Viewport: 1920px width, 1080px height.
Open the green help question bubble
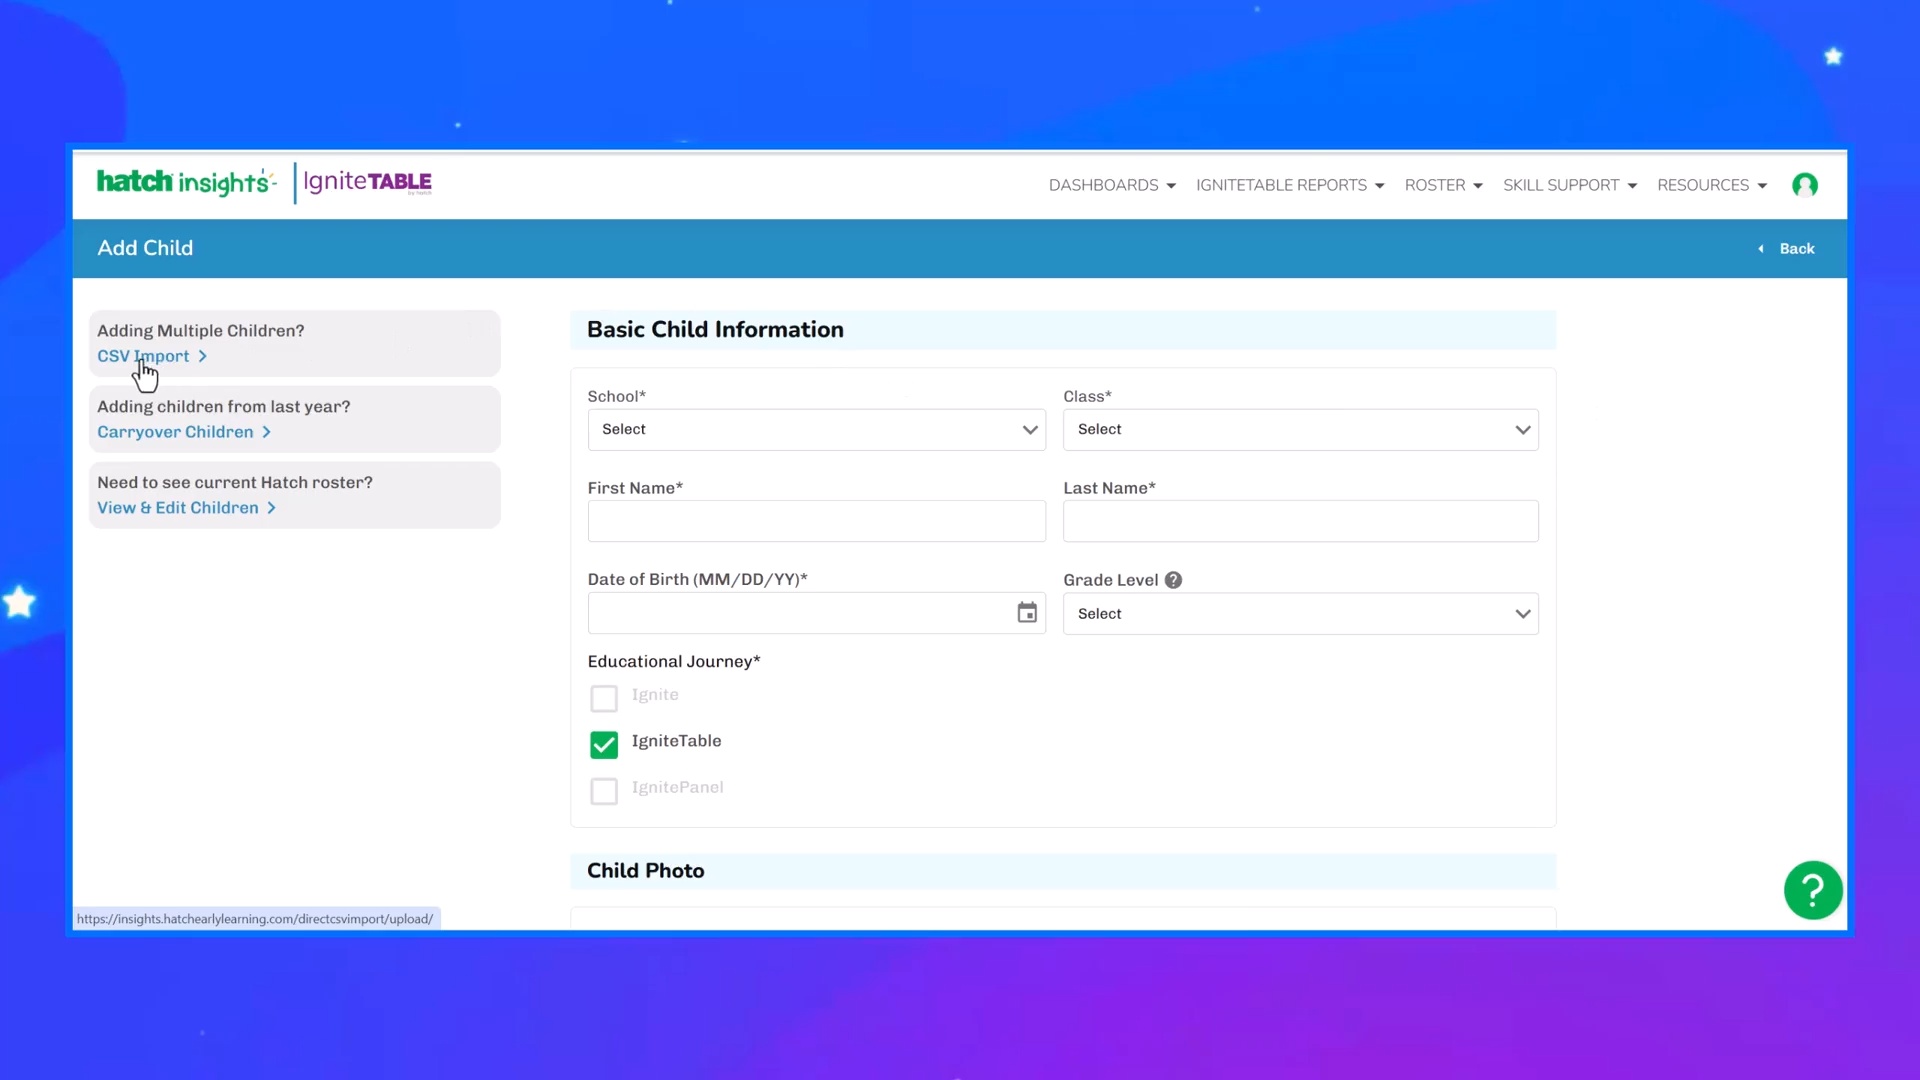click(1813, 890)
